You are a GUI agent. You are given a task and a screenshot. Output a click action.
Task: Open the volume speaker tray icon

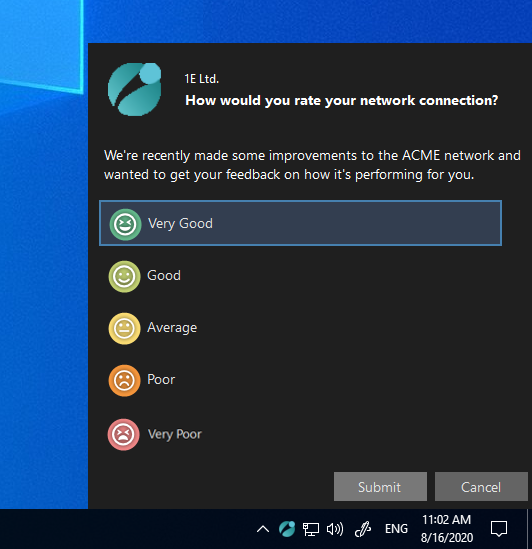tap(335, 529)
